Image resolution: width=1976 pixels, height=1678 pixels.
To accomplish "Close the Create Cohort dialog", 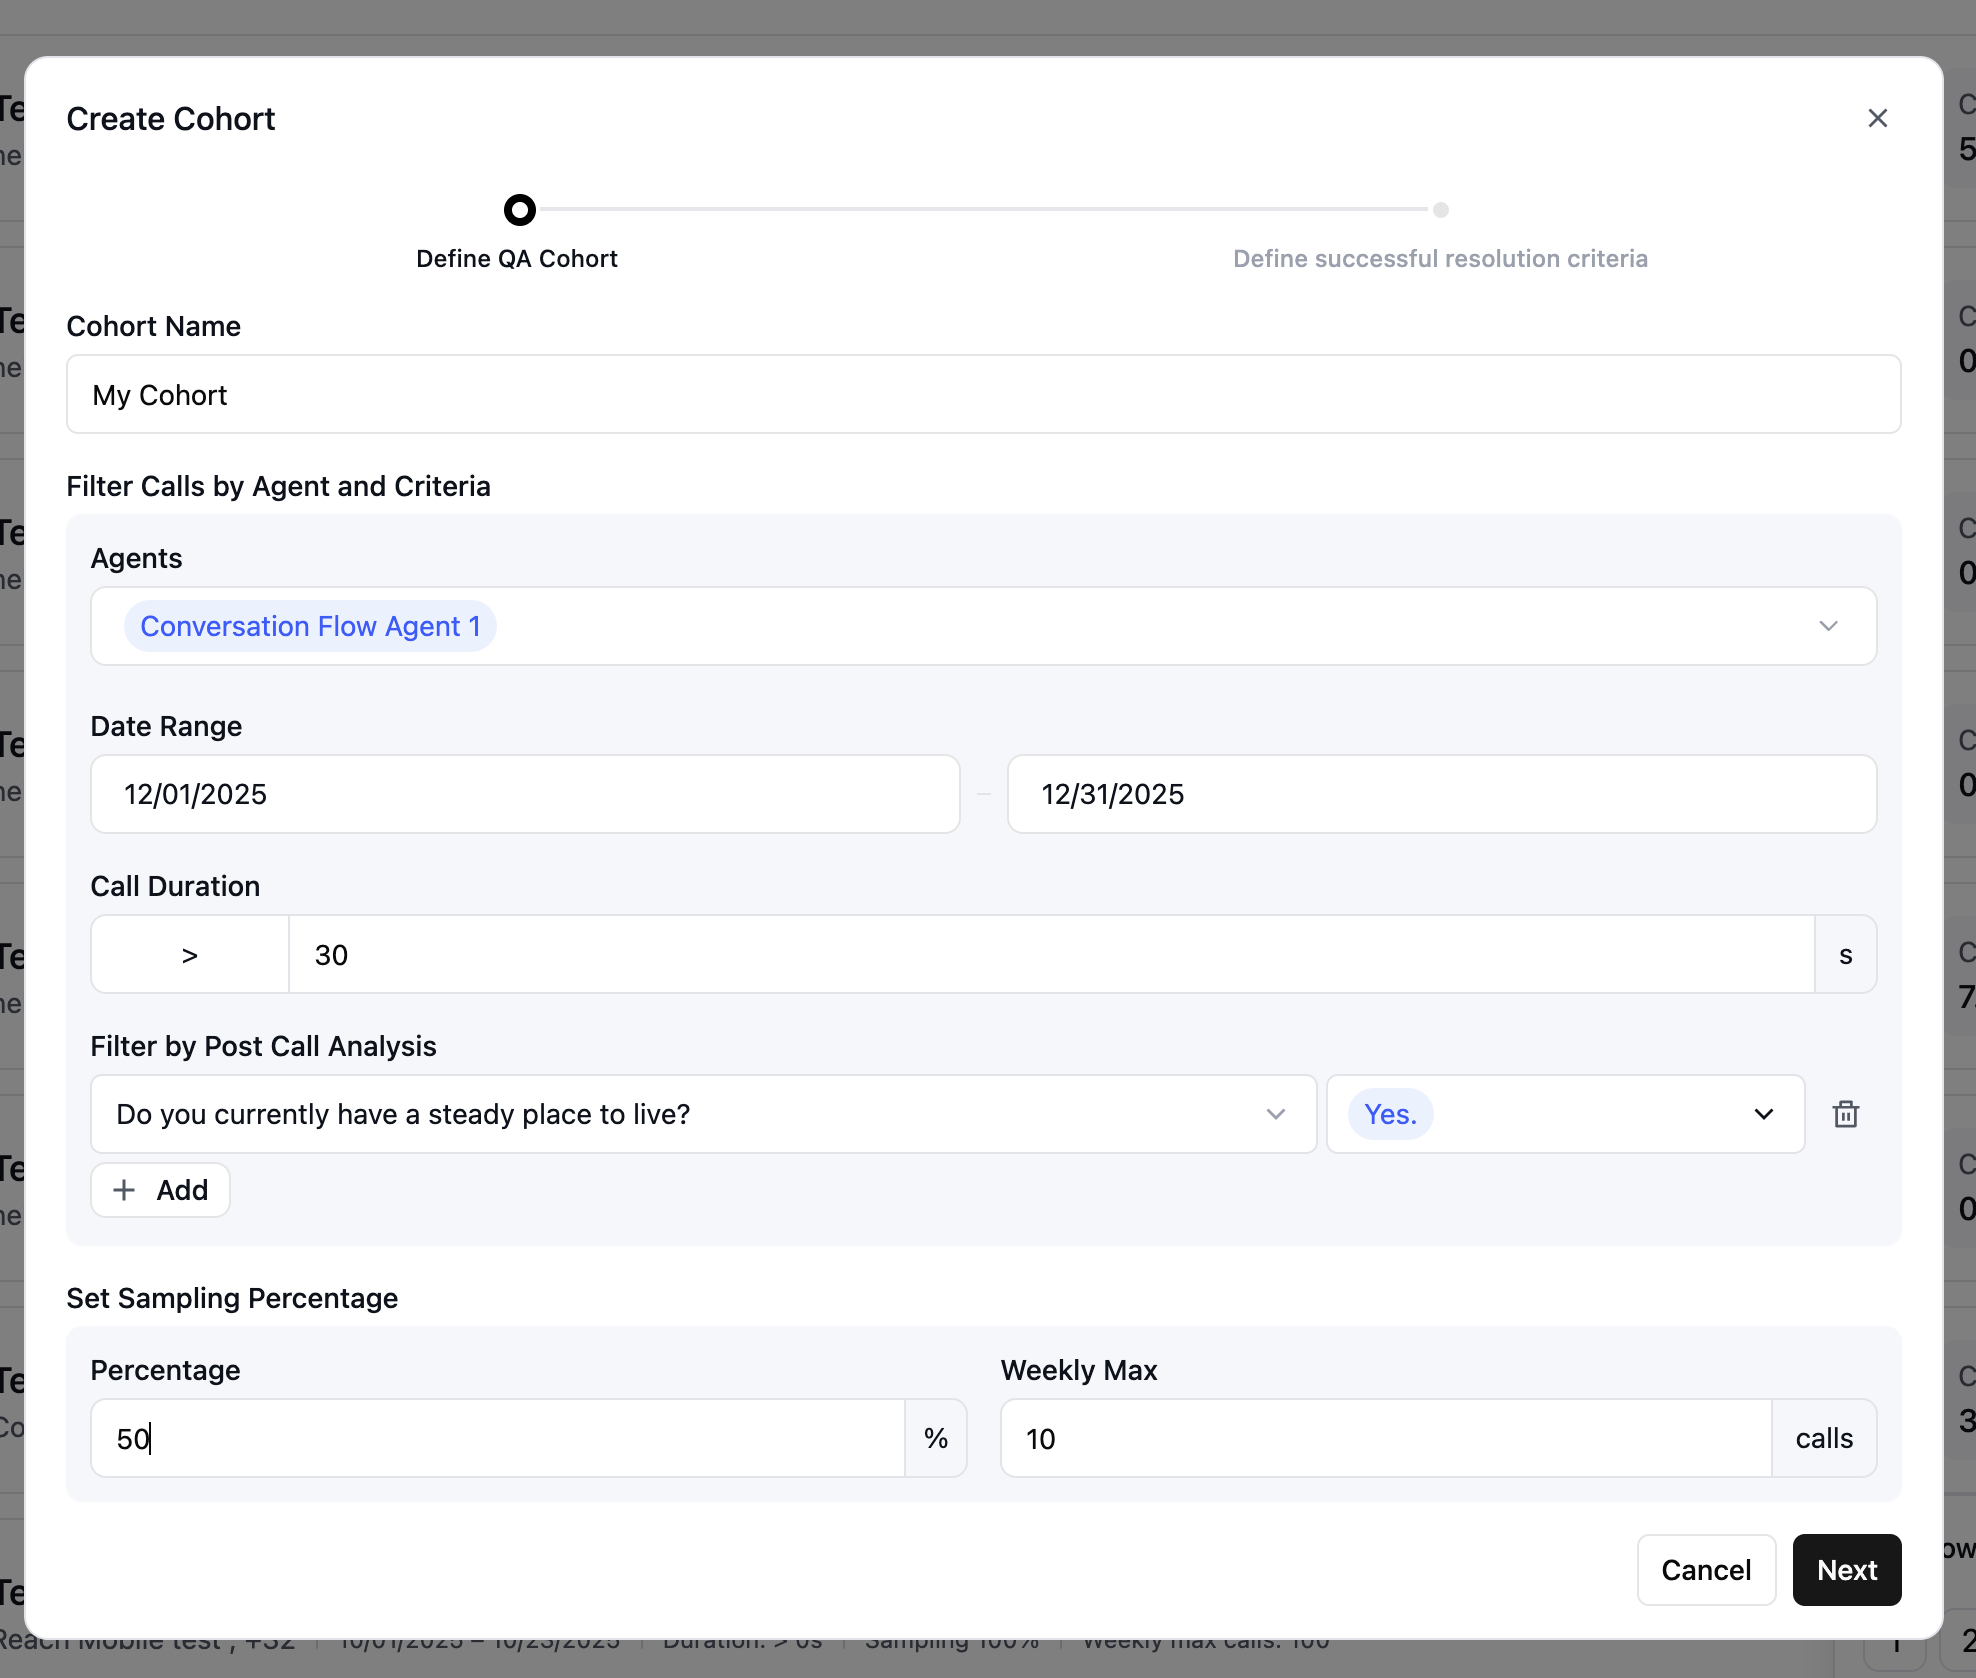I will 1877,118.
